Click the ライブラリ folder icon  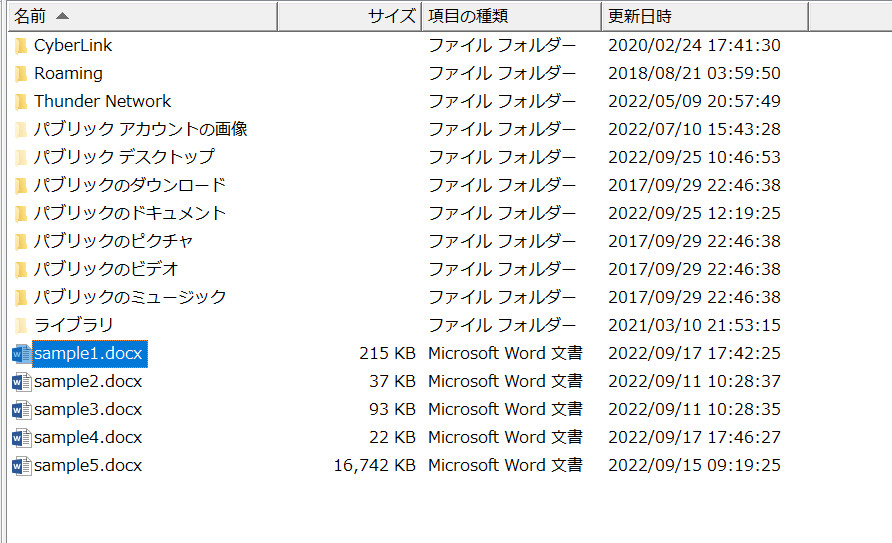click(x=21, y=326)
